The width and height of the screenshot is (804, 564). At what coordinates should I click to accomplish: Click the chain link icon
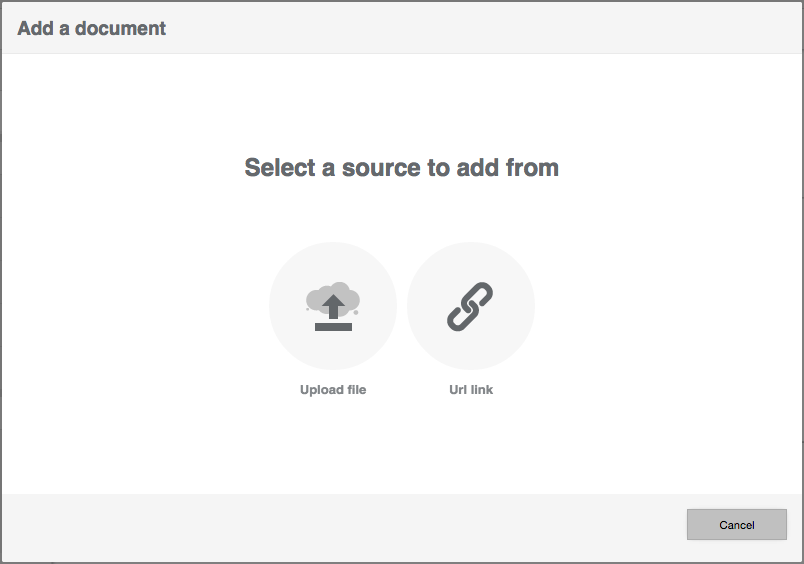[x=470, y=306]
